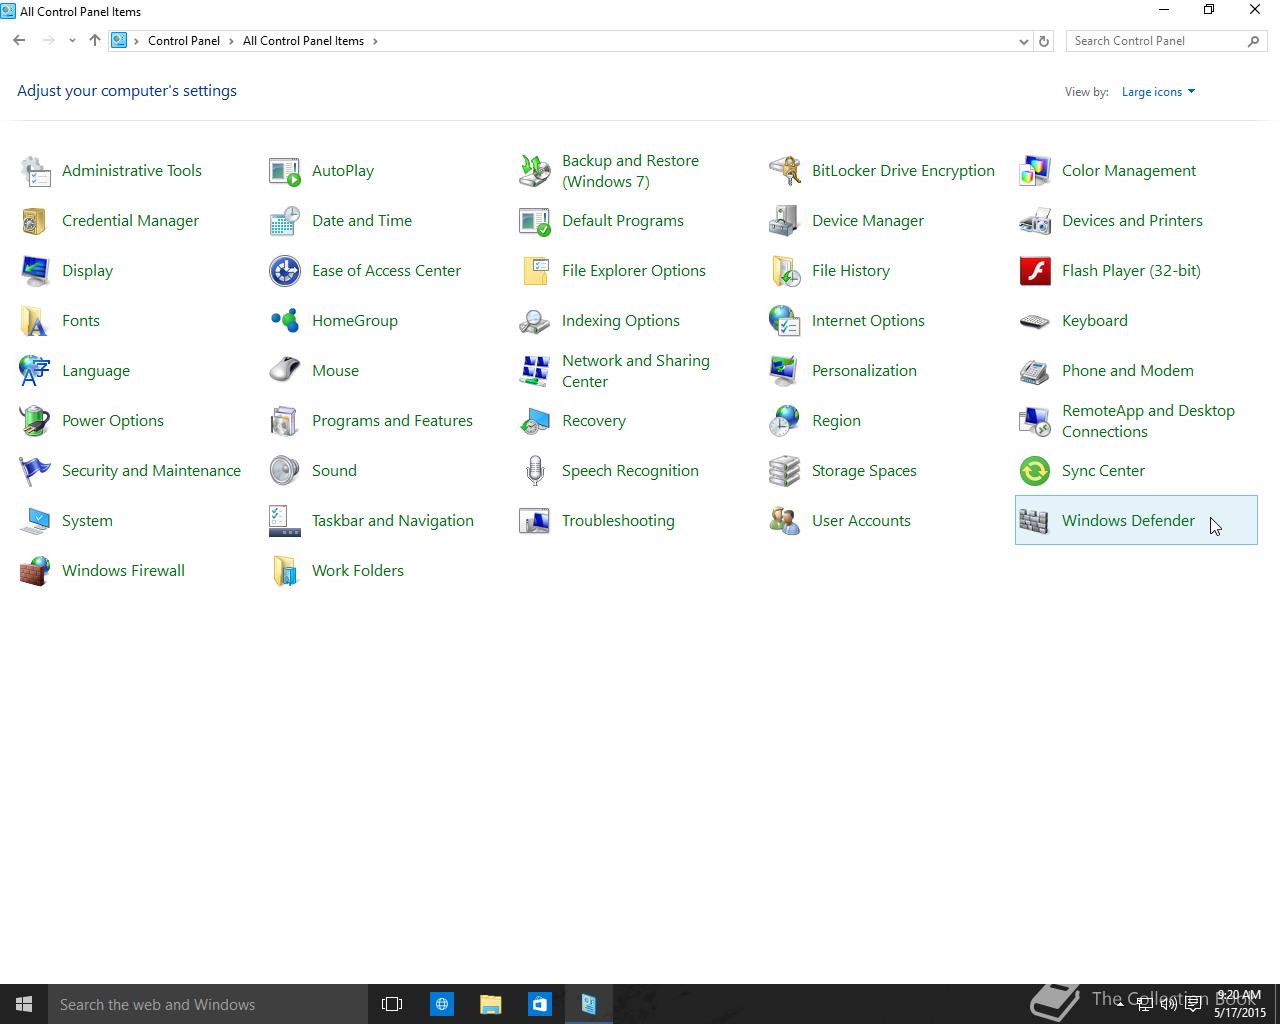Open the Fonts folder icon
1280x1024 pixels.
click(x=35, y=321)
